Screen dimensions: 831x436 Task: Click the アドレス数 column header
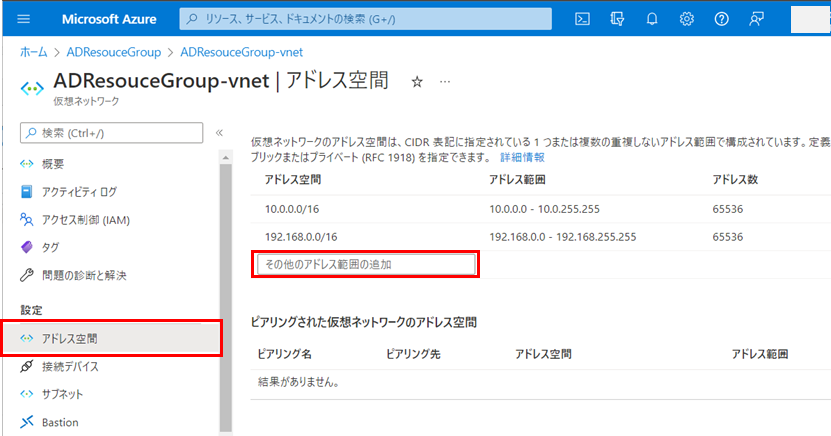(x=735, y=180)
